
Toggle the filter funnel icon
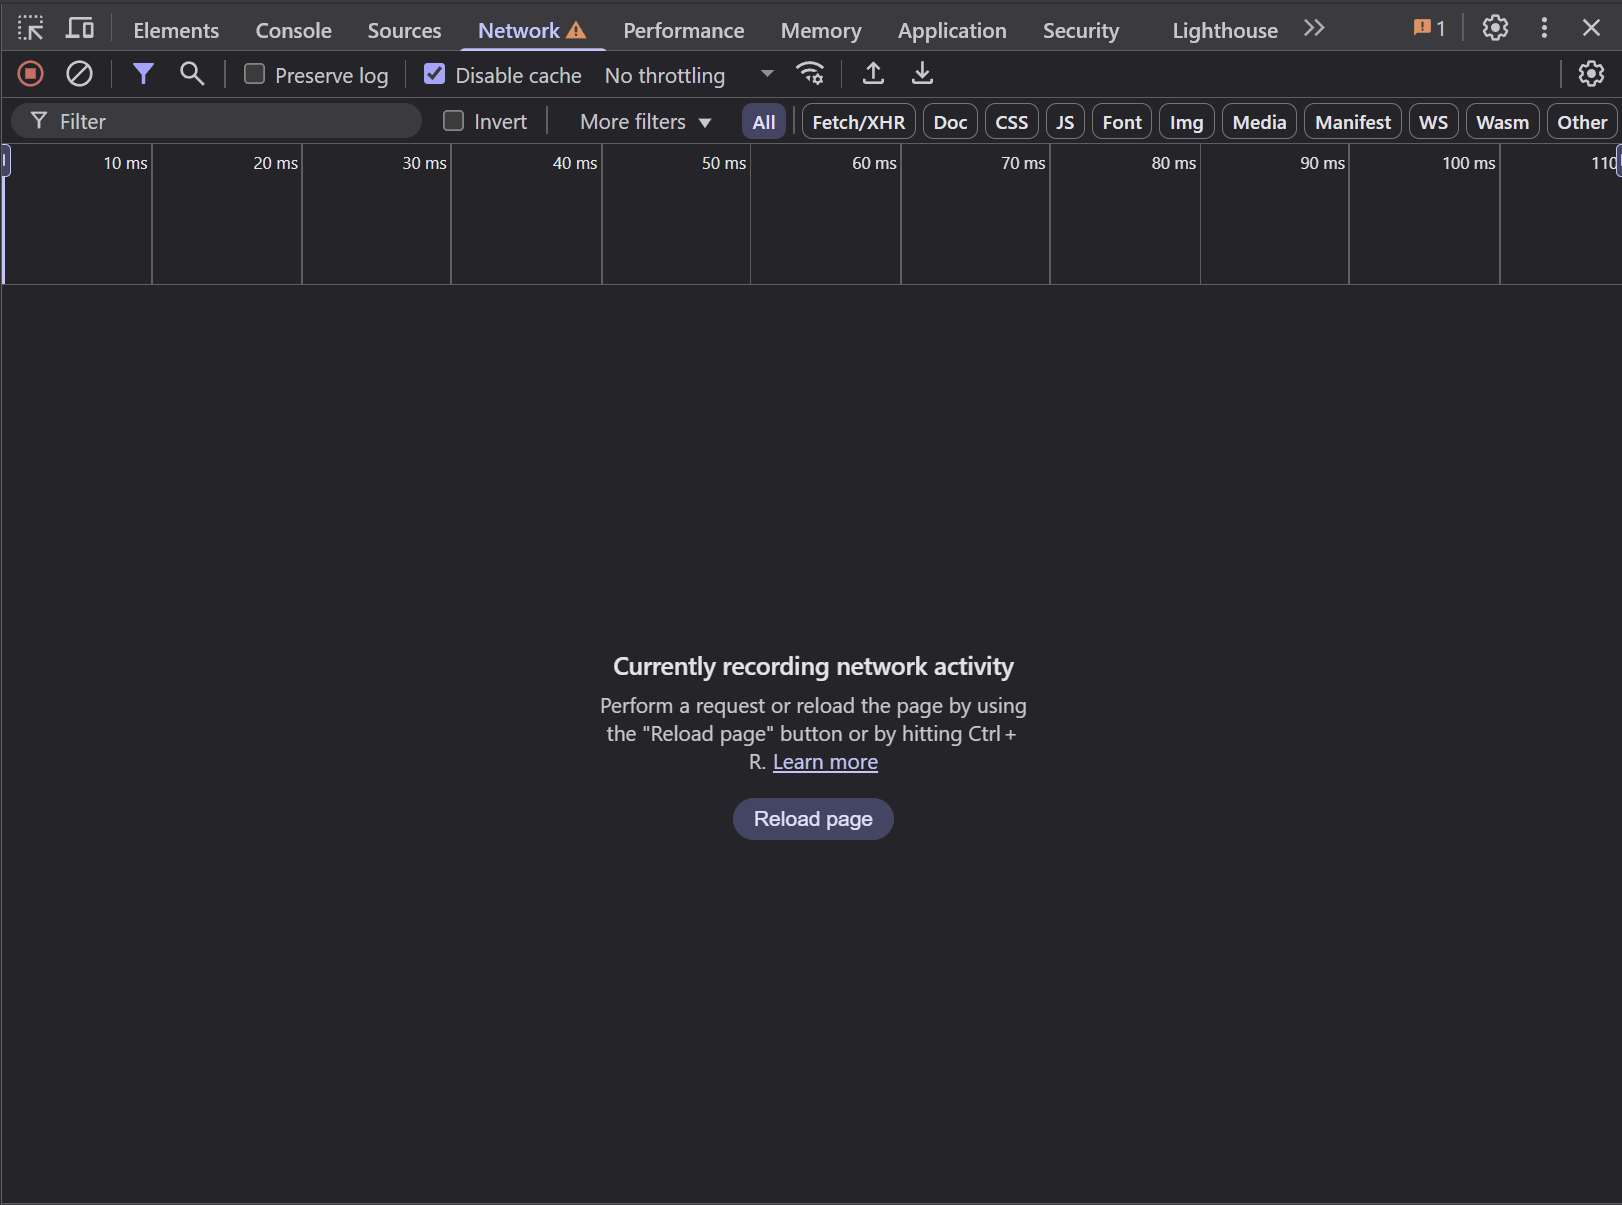click(x=143, y=74)
